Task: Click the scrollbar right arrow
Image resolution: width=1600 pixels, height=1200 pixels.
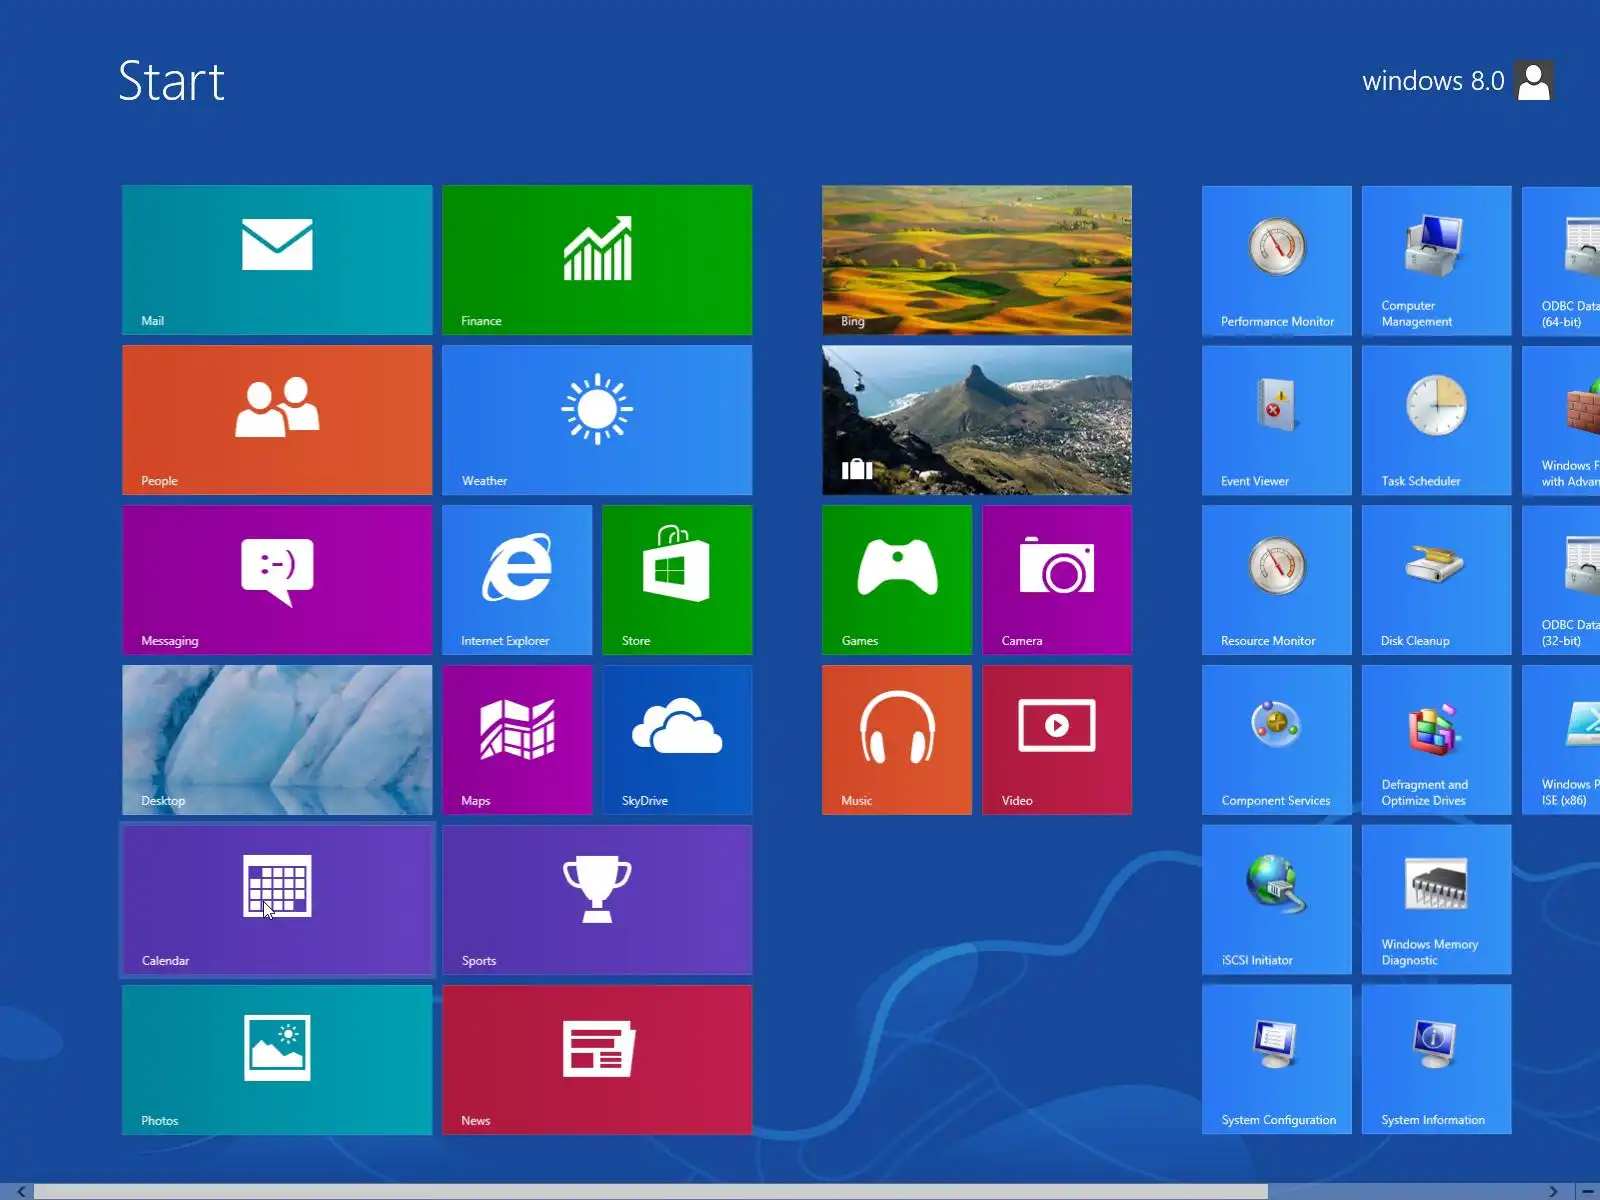Action: [1553, 1191]
